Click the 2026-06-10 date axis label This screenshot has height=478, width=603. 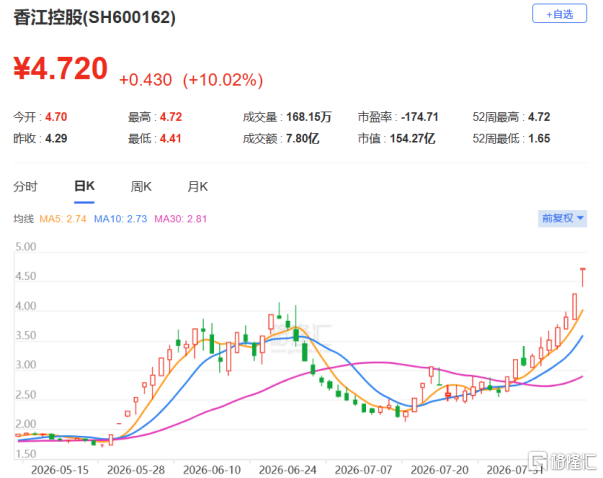[212, 470]
